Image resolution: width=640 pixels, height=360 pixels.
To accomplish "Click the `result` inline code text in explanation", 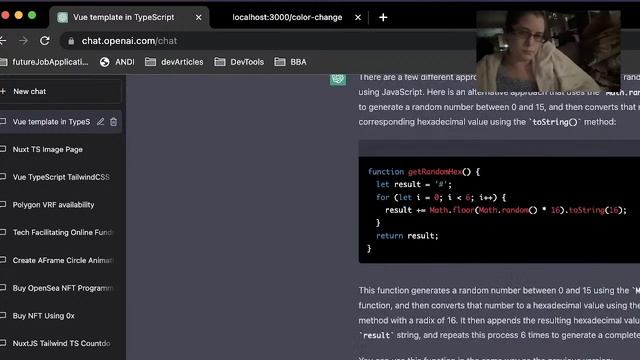I will [x=376, y=336].
